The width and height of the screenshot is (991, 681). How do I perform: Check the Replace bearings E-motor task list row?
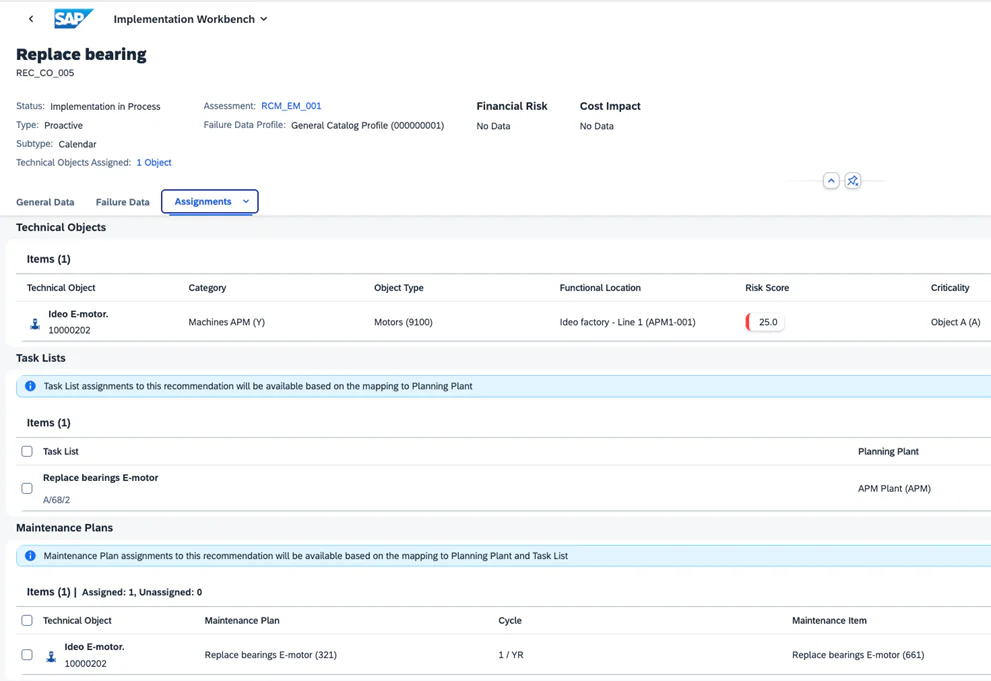pos(27,488)
